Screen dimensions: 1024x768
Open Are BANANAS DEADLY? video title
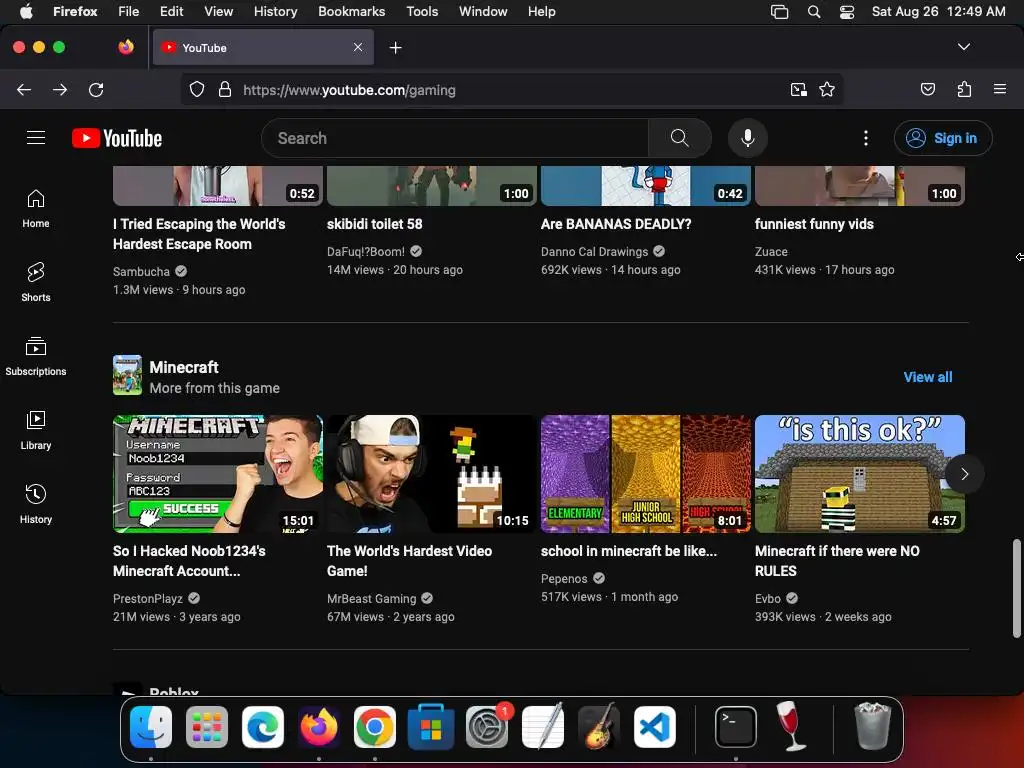616,224
